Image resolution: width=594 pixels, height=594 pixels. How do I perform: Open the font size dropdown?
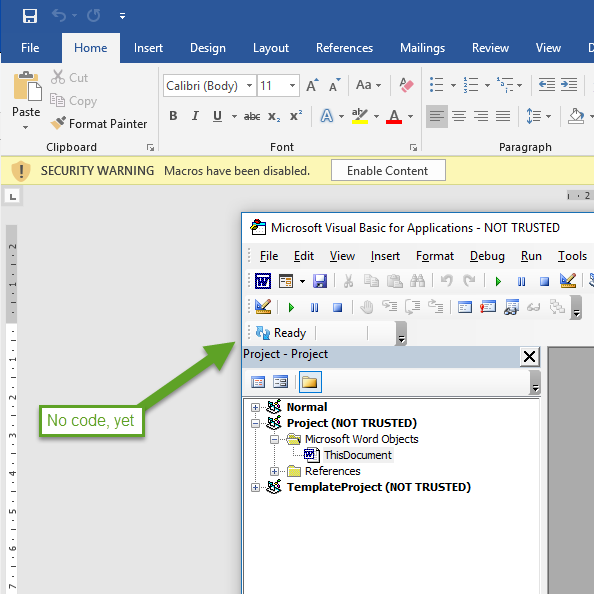coord(292,86)
